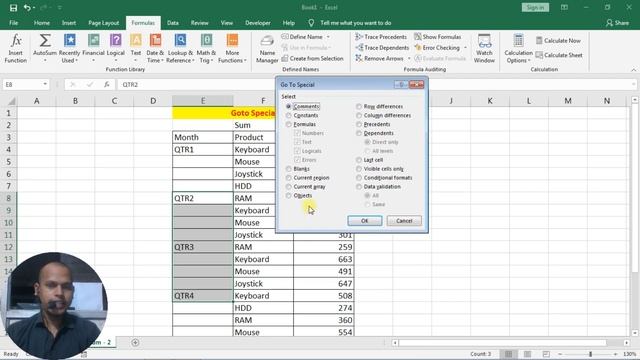Click the formula bar showing QTR2

tap(376, 84)
